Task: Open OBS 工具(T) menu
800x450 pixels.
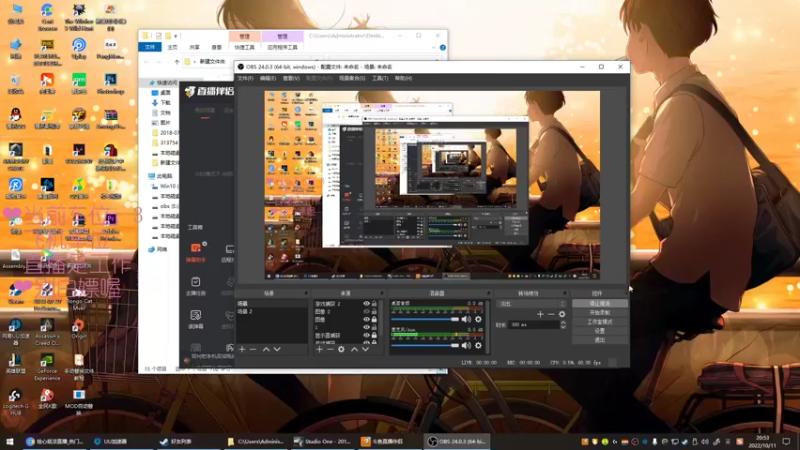Action: point(380,79)
